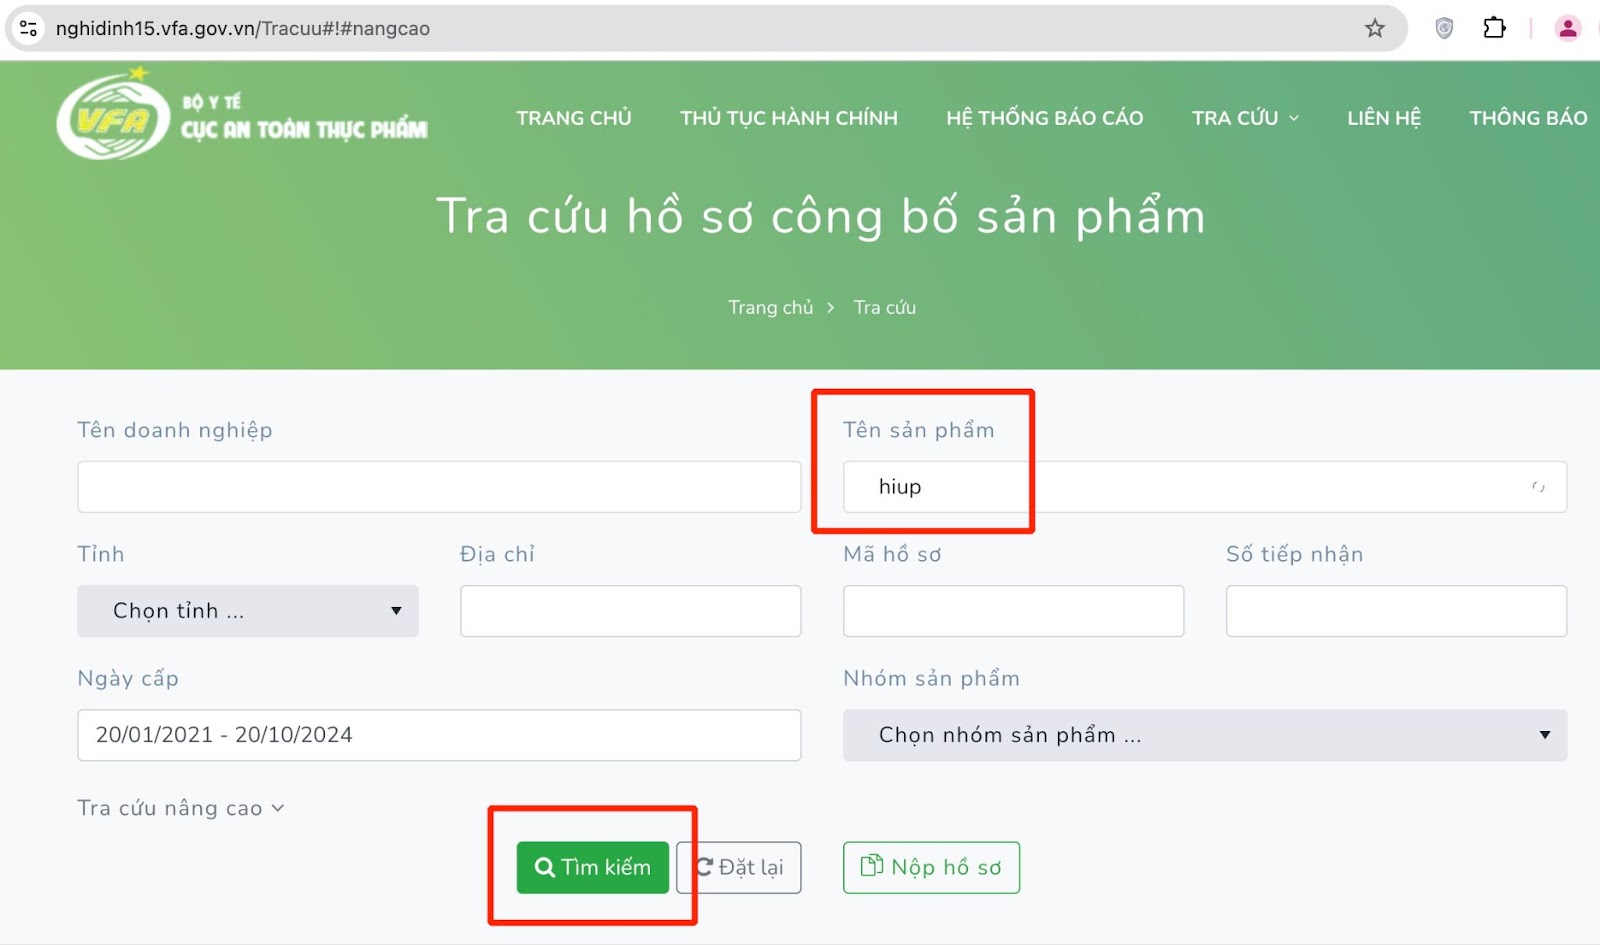1600x945 pixels.
Task: Expand the TRA CỨU menu dropdown
Action: tap(1245, 118)
